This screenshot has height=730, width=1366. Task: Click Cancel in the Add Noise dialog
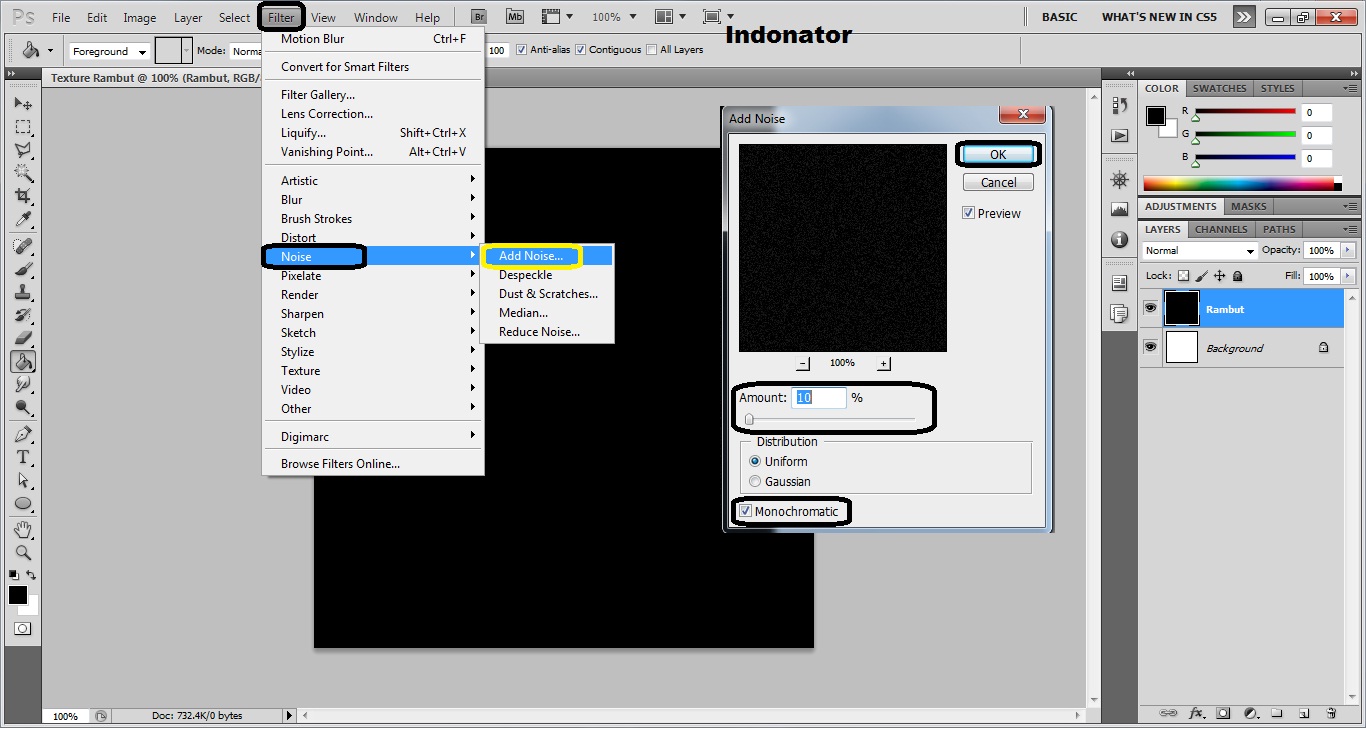[997, 181]
